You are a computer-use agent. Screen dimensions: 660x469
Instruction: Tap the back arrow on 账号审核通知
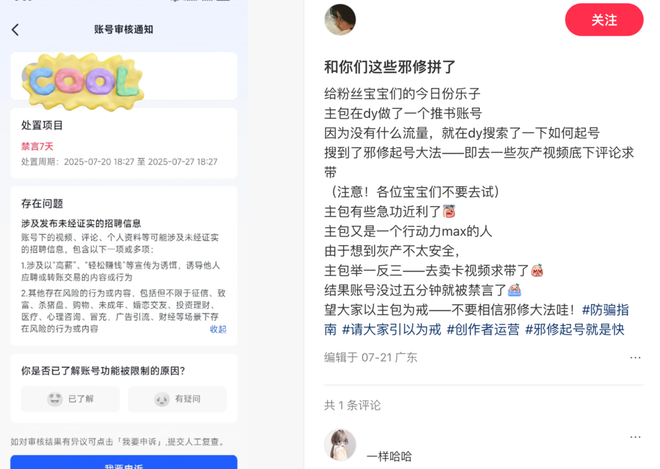[16, 29]
